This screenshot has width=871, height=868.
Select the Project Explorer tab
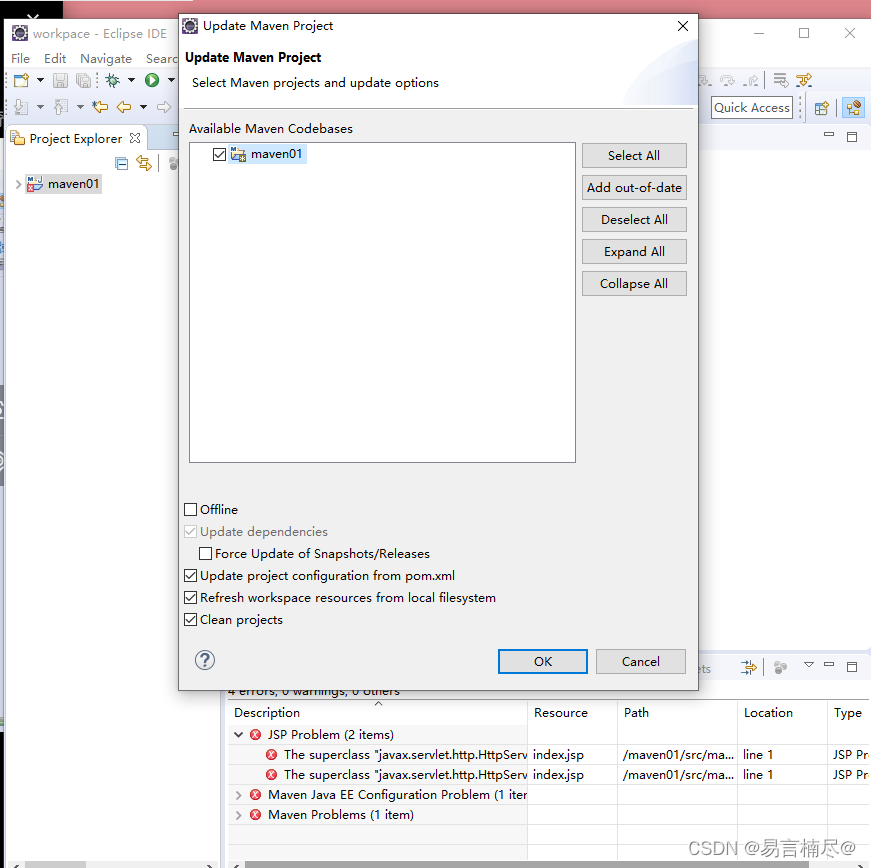tap(76, 138)
